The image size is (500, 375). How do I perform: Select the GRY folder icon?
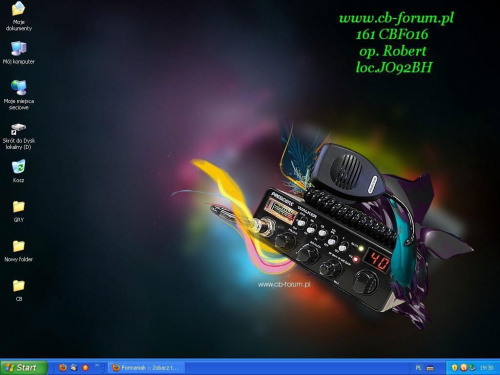[x=19, y=211]
